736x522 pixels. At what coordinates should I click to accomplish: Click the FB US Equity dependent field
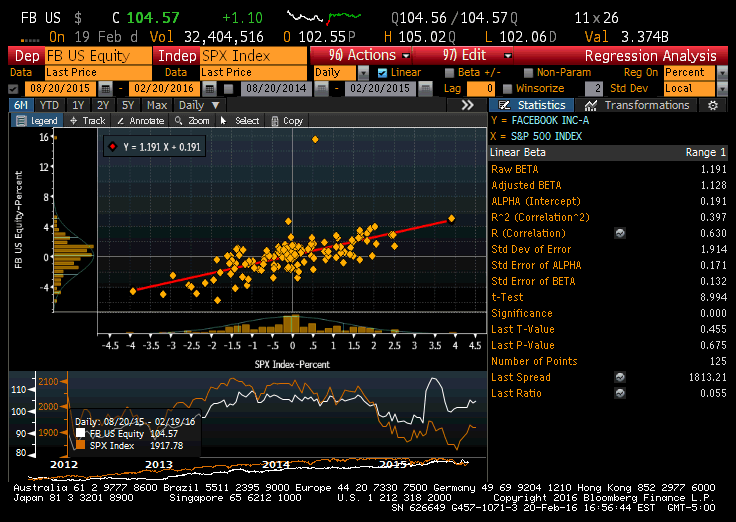tap(98, 56)
